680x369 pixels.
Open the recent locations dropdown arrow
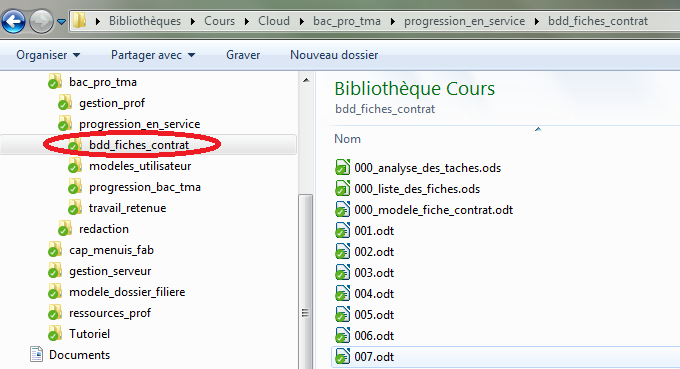[62, 21]
